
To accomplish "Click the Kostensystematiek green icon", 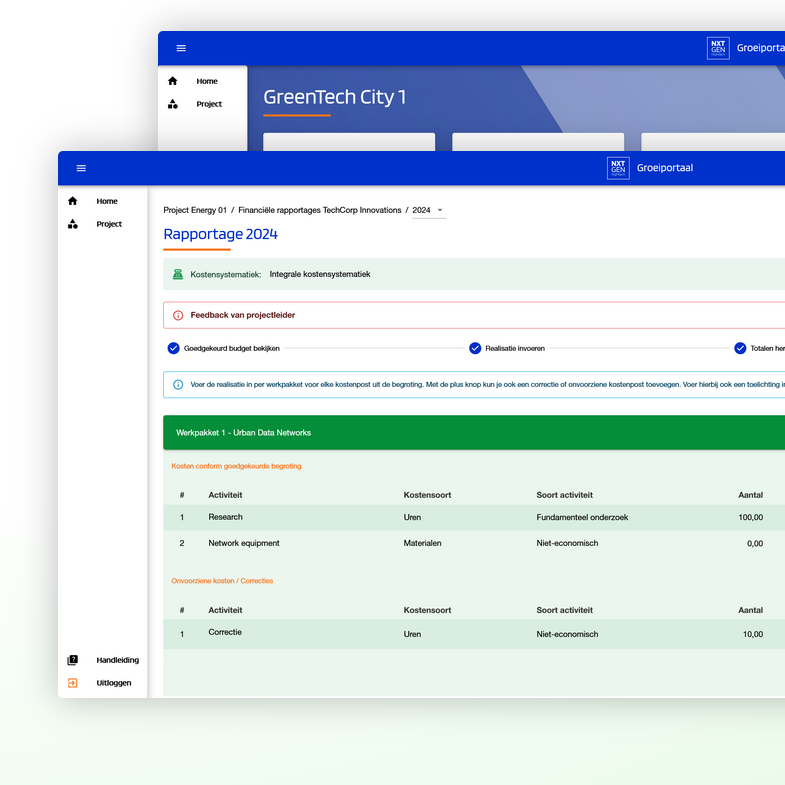I will click(178, 274).
